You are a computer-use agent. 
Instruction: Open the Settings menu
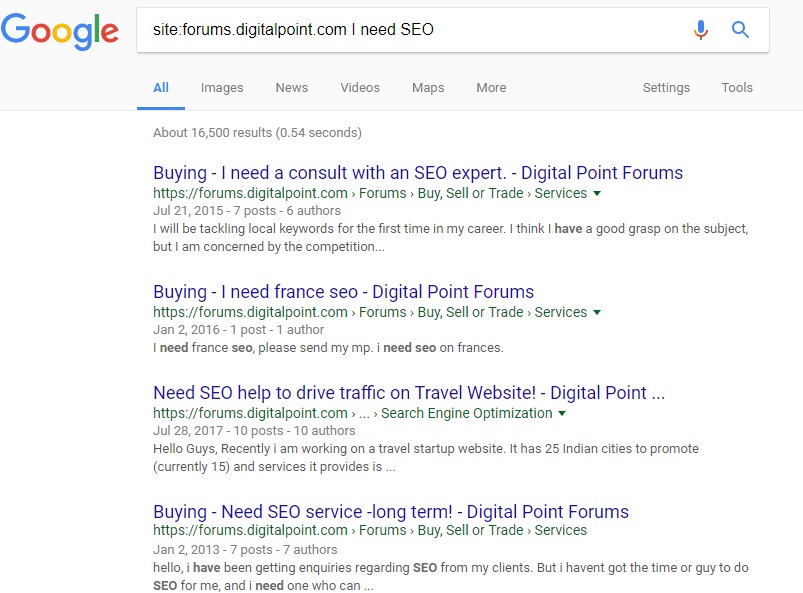pyautogui.click(x=666, y=88)
